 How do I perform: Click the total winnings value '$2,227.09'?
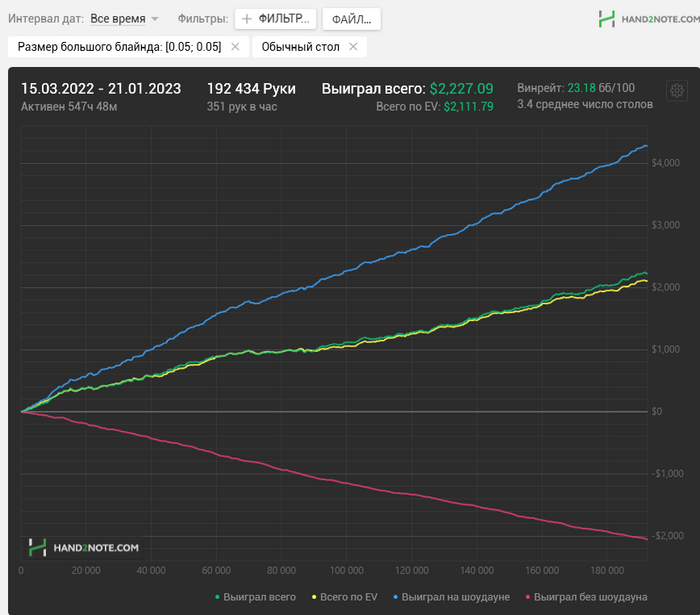tap(461, 89)
